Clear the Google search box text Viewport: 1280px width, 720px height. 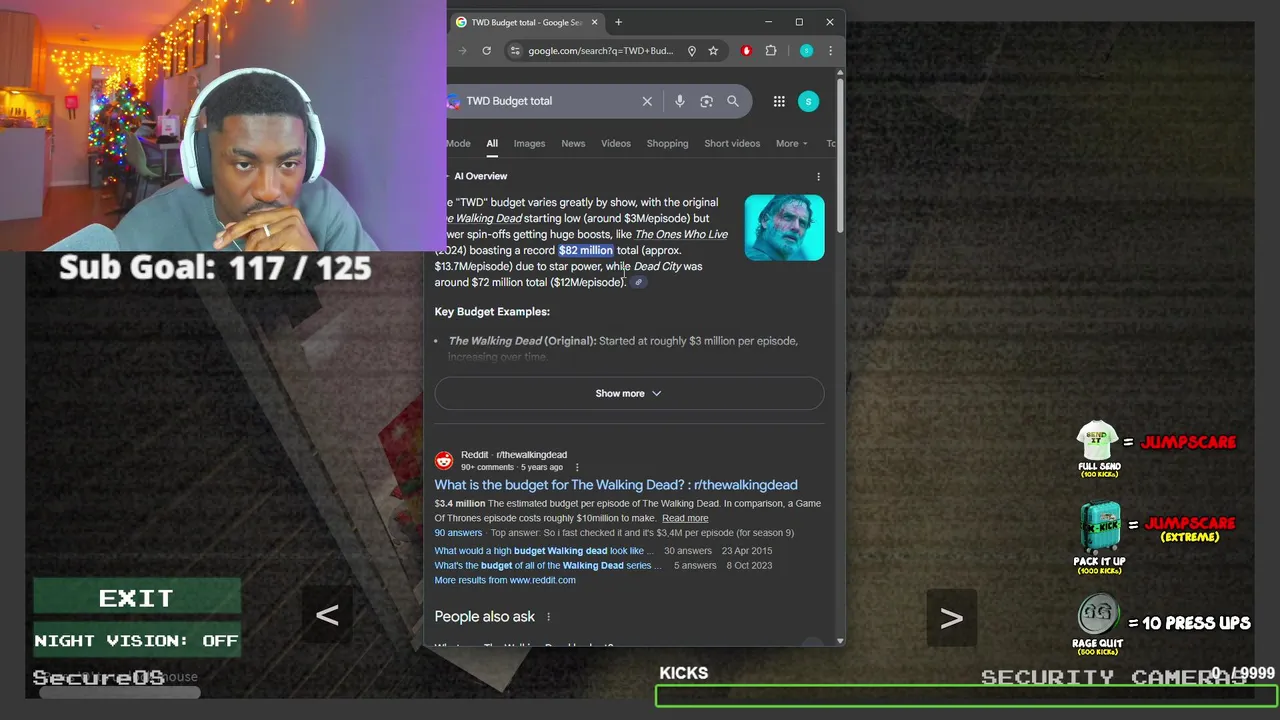tap(647, 101)
